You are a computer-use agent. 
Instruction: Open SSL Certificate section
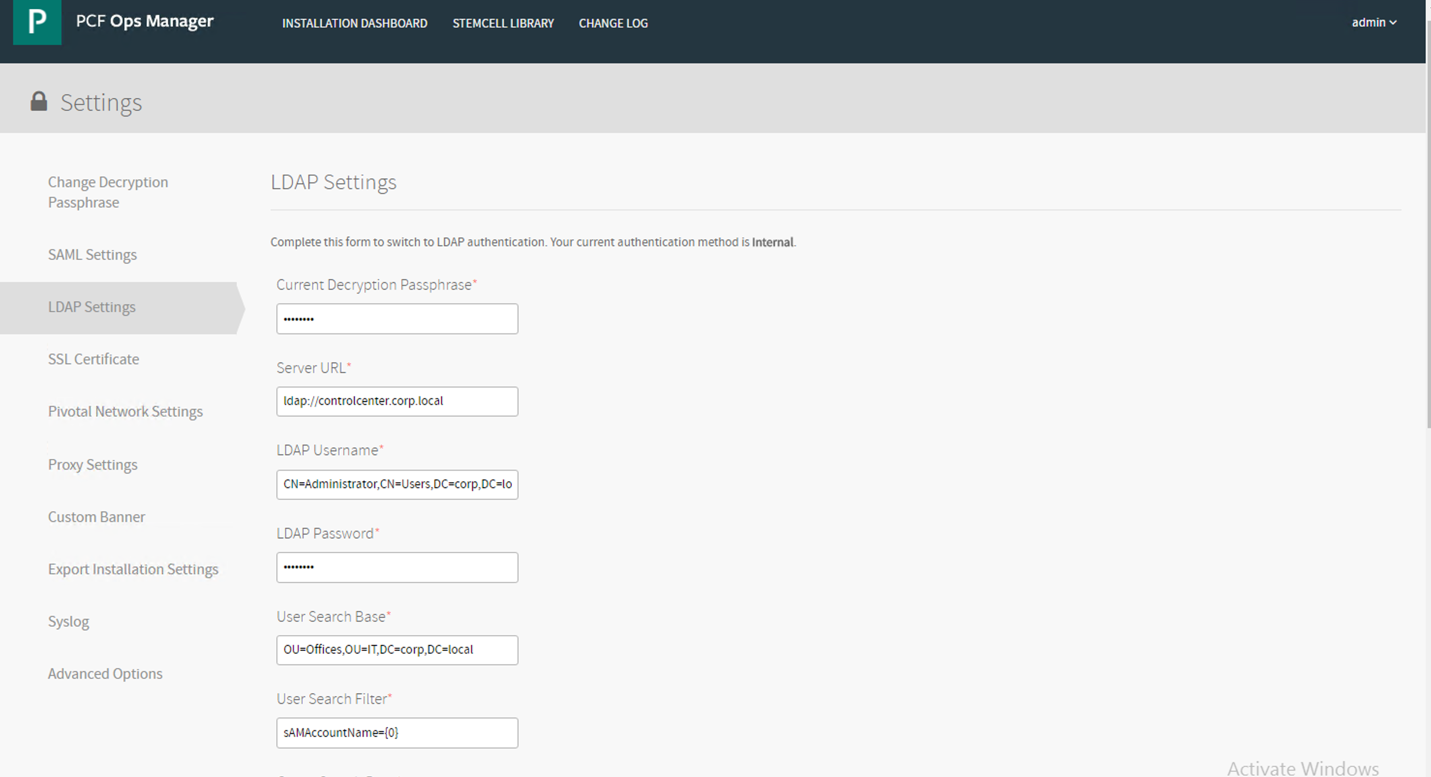93,359
